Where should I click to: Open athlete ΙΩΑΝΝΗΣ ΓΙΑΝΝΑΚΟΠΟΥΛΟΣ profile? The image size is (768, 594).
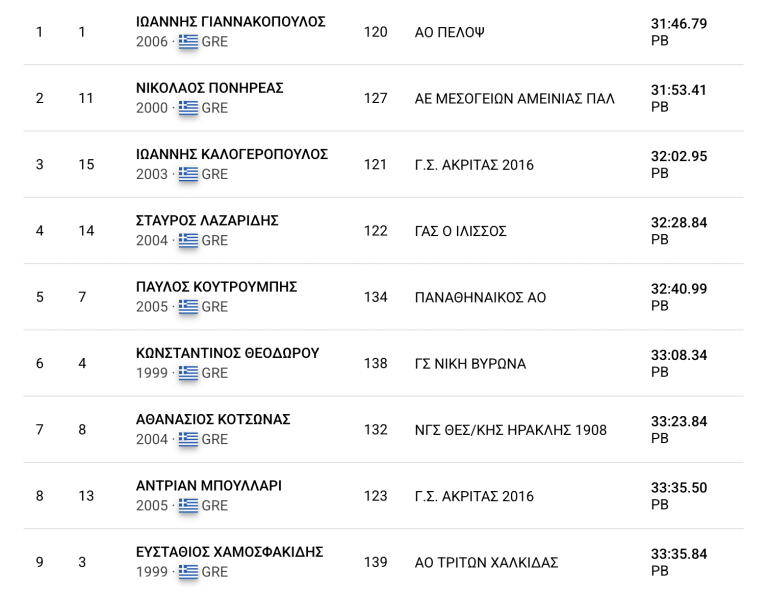(x=231, y=22)
